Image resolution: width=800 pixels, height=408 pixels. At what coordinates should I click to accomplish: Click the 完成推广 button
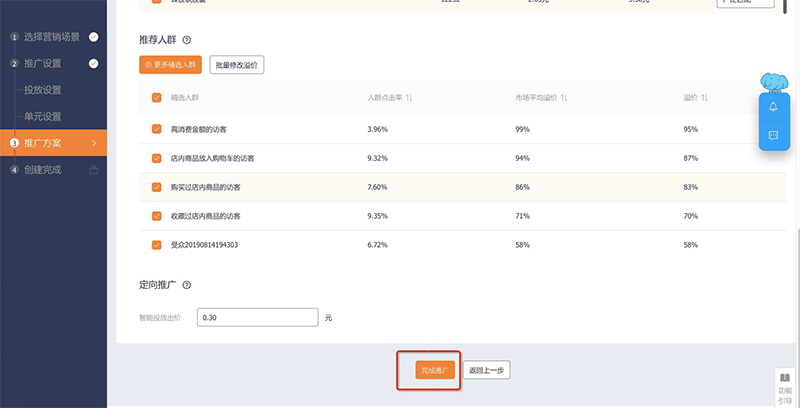(435, 370)
